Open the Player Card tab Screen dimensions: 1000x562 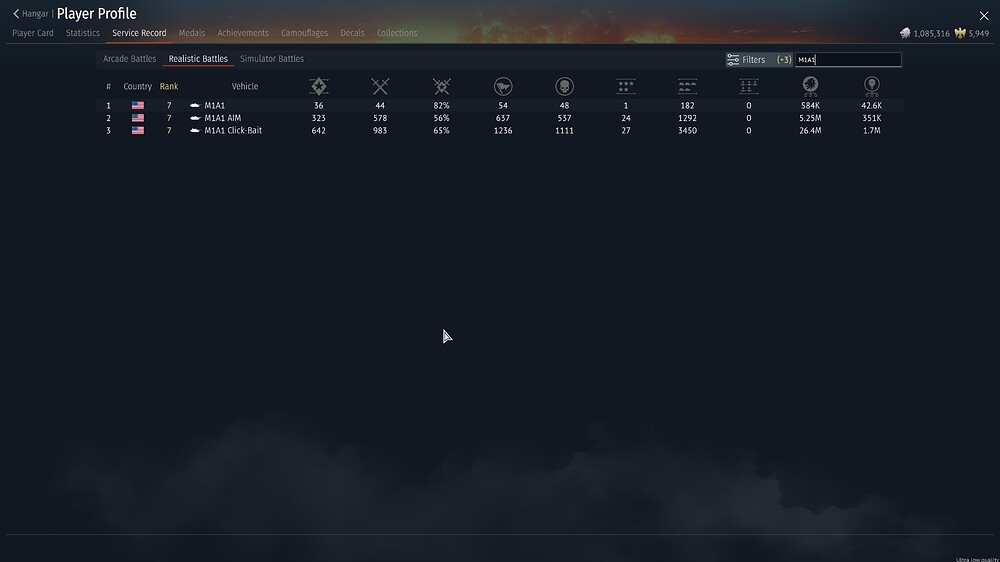click(x=33, y=33)
